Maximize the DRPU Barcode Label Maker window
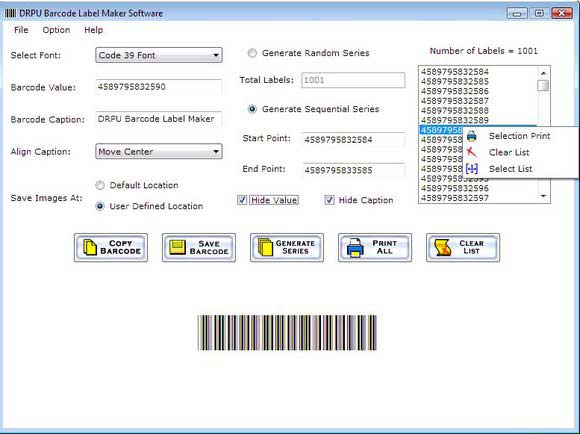This screenshot has height=434, width=580. [539, 13]
